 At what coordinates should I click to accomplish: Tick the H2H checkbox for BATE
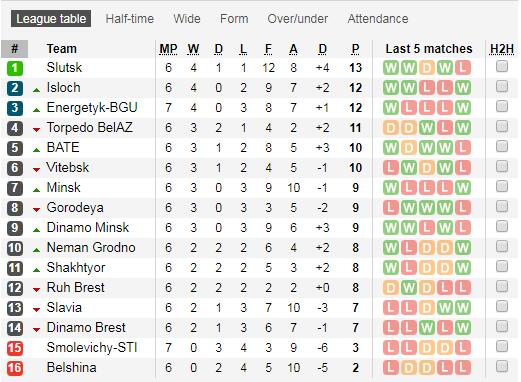point(502,146)
